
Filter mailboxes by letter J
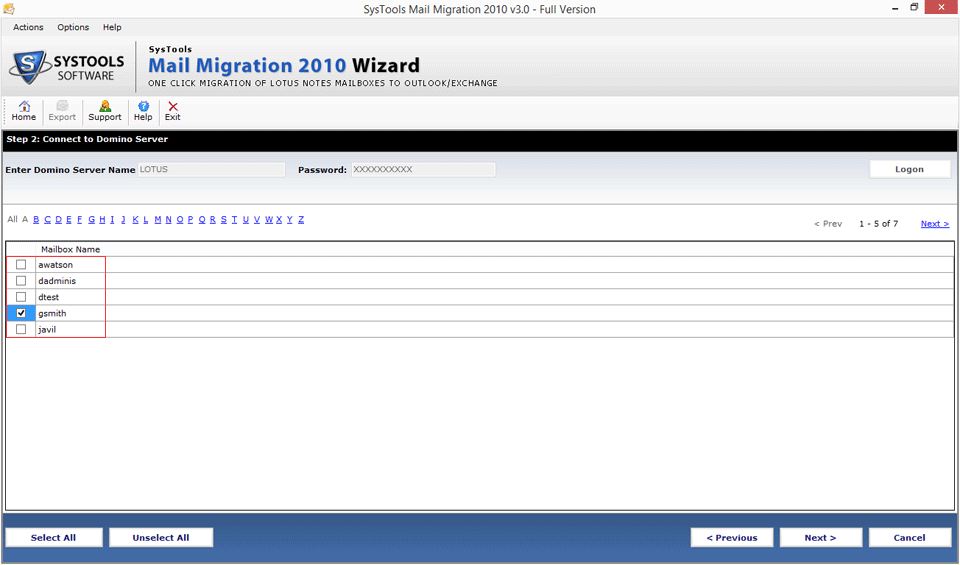point(123,219)
